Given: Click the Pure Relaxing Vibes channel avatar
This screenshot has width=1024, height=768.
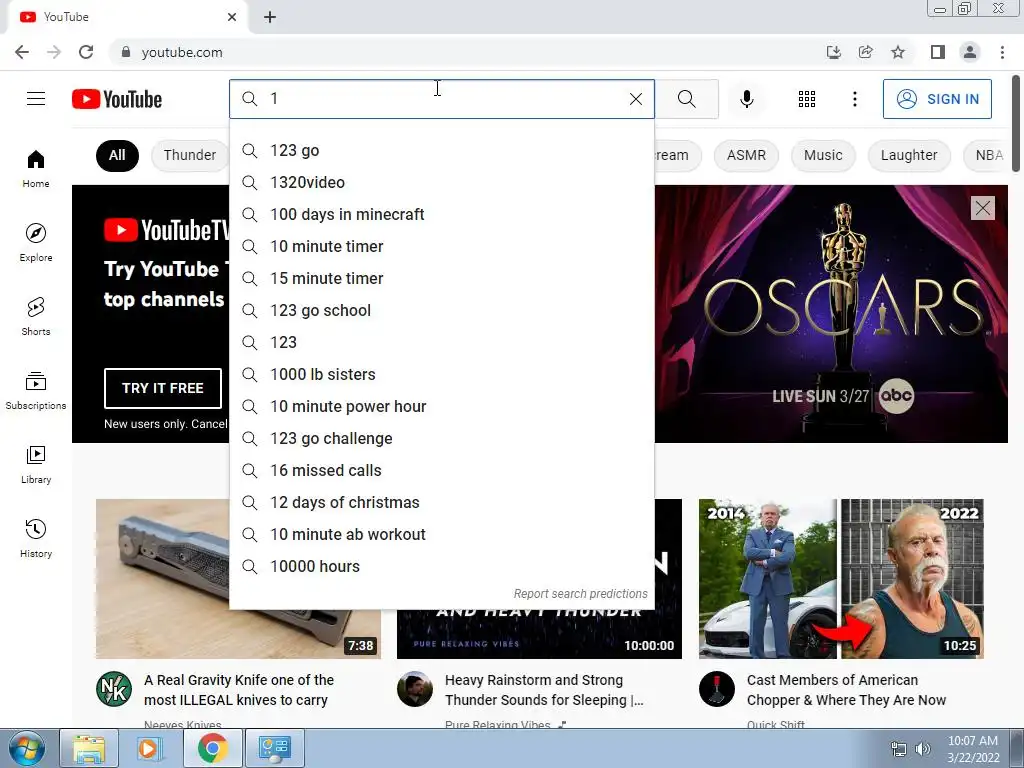Looking at the screenshot, I should [x=415, y=689].
